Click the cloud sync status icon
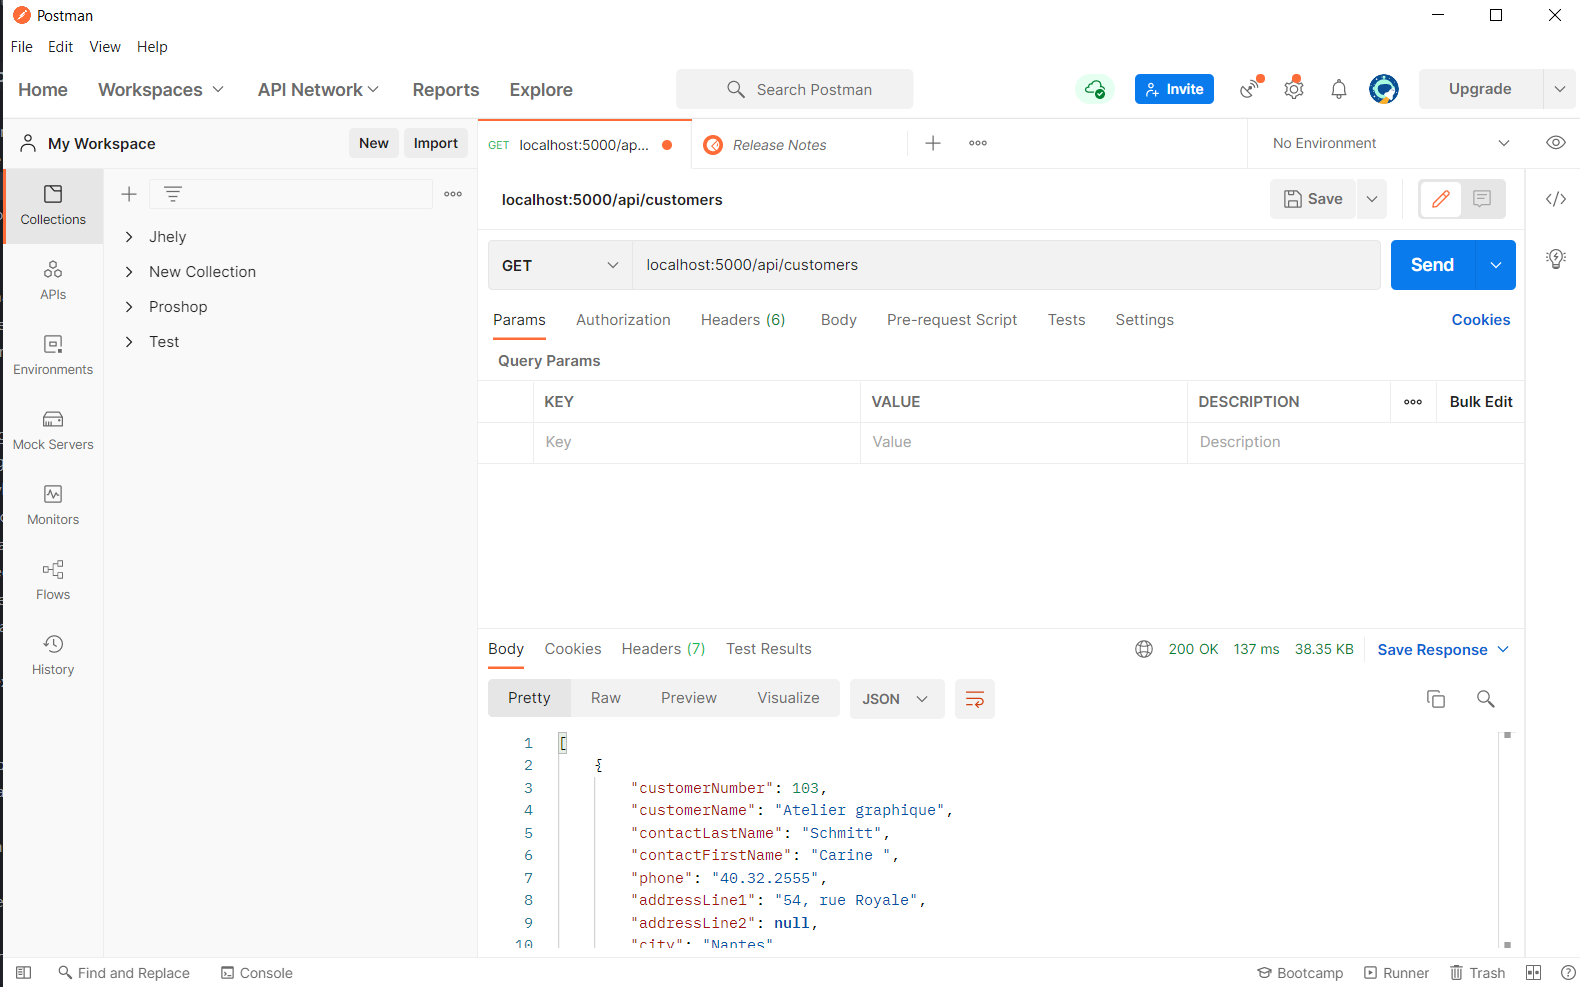 pos(1095,89)
